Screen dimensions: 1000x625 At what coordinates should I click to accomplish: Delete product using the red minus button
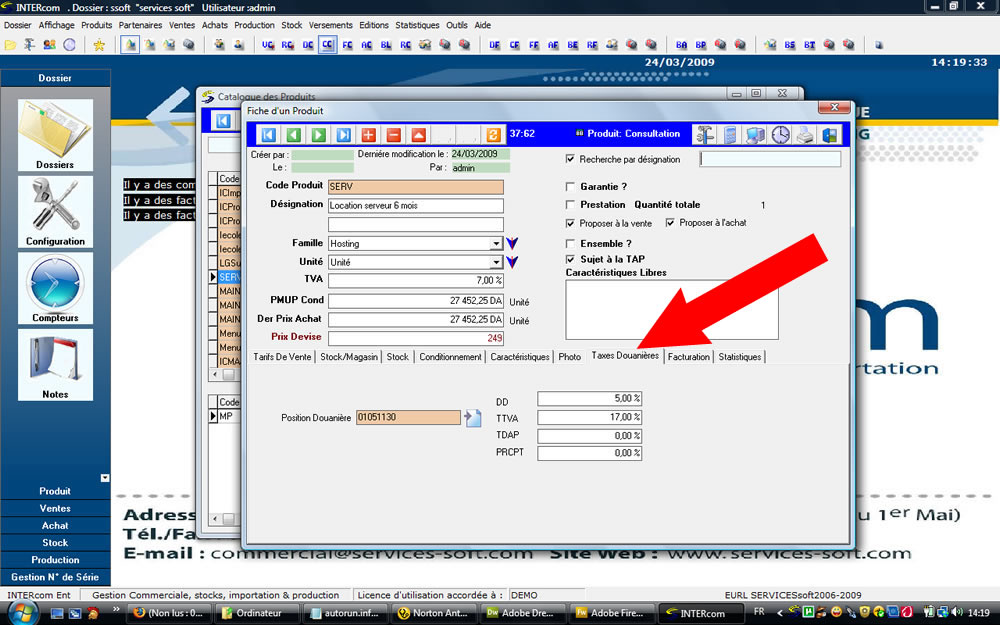pos(393,135)
